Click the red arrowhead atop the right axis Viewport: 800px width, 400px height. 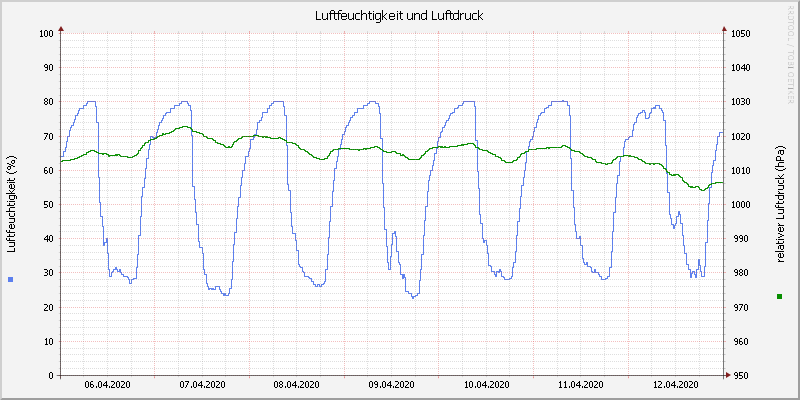pyautogui.click(x=724, y=29)
